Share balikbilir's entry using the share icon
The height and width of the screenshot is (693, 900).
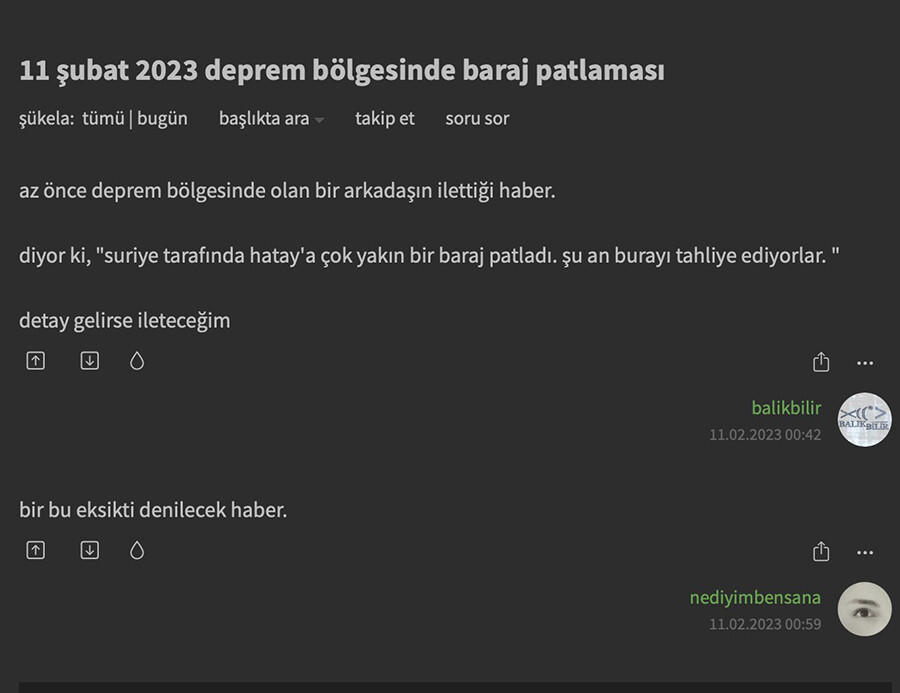click(821, 361)
